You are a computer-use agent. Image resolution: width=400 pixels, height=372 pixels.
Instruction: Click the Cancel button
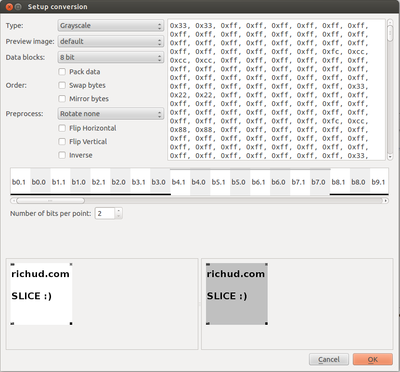[329, 359]
